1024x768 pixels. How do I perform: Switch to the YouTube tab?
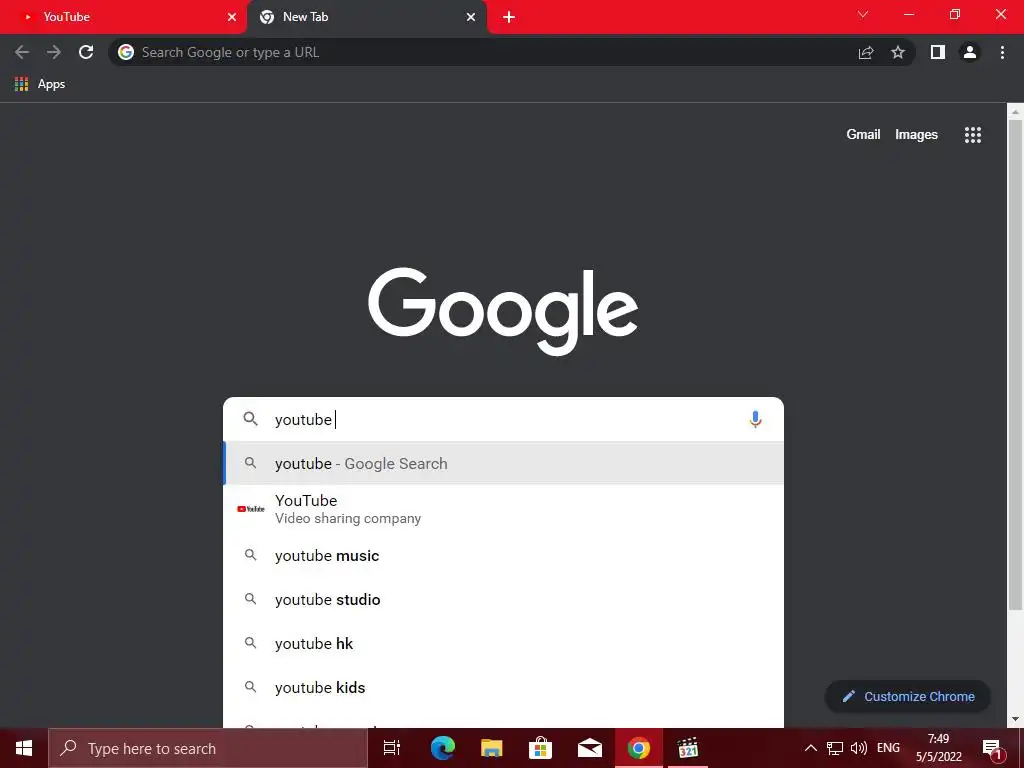click(x=124, y=17)
